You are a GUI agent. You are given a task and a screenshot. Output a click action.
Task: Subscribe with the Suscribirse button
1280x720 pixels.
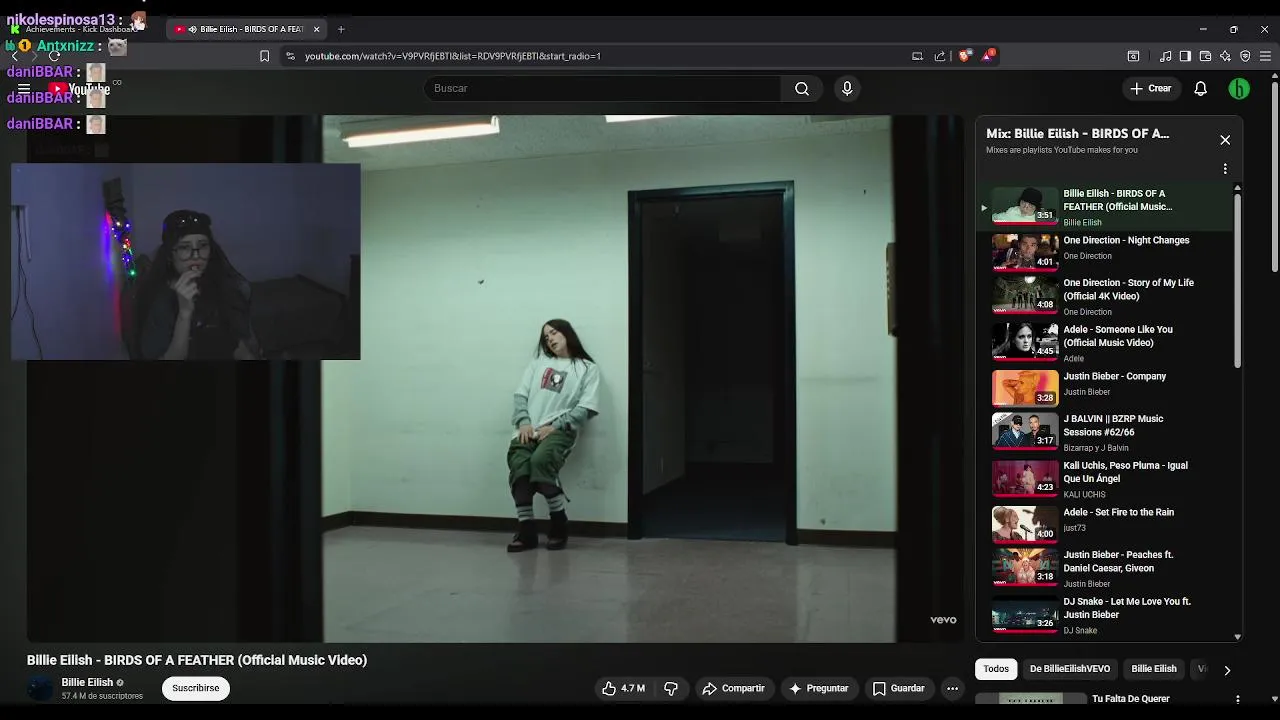pos(196,688)
